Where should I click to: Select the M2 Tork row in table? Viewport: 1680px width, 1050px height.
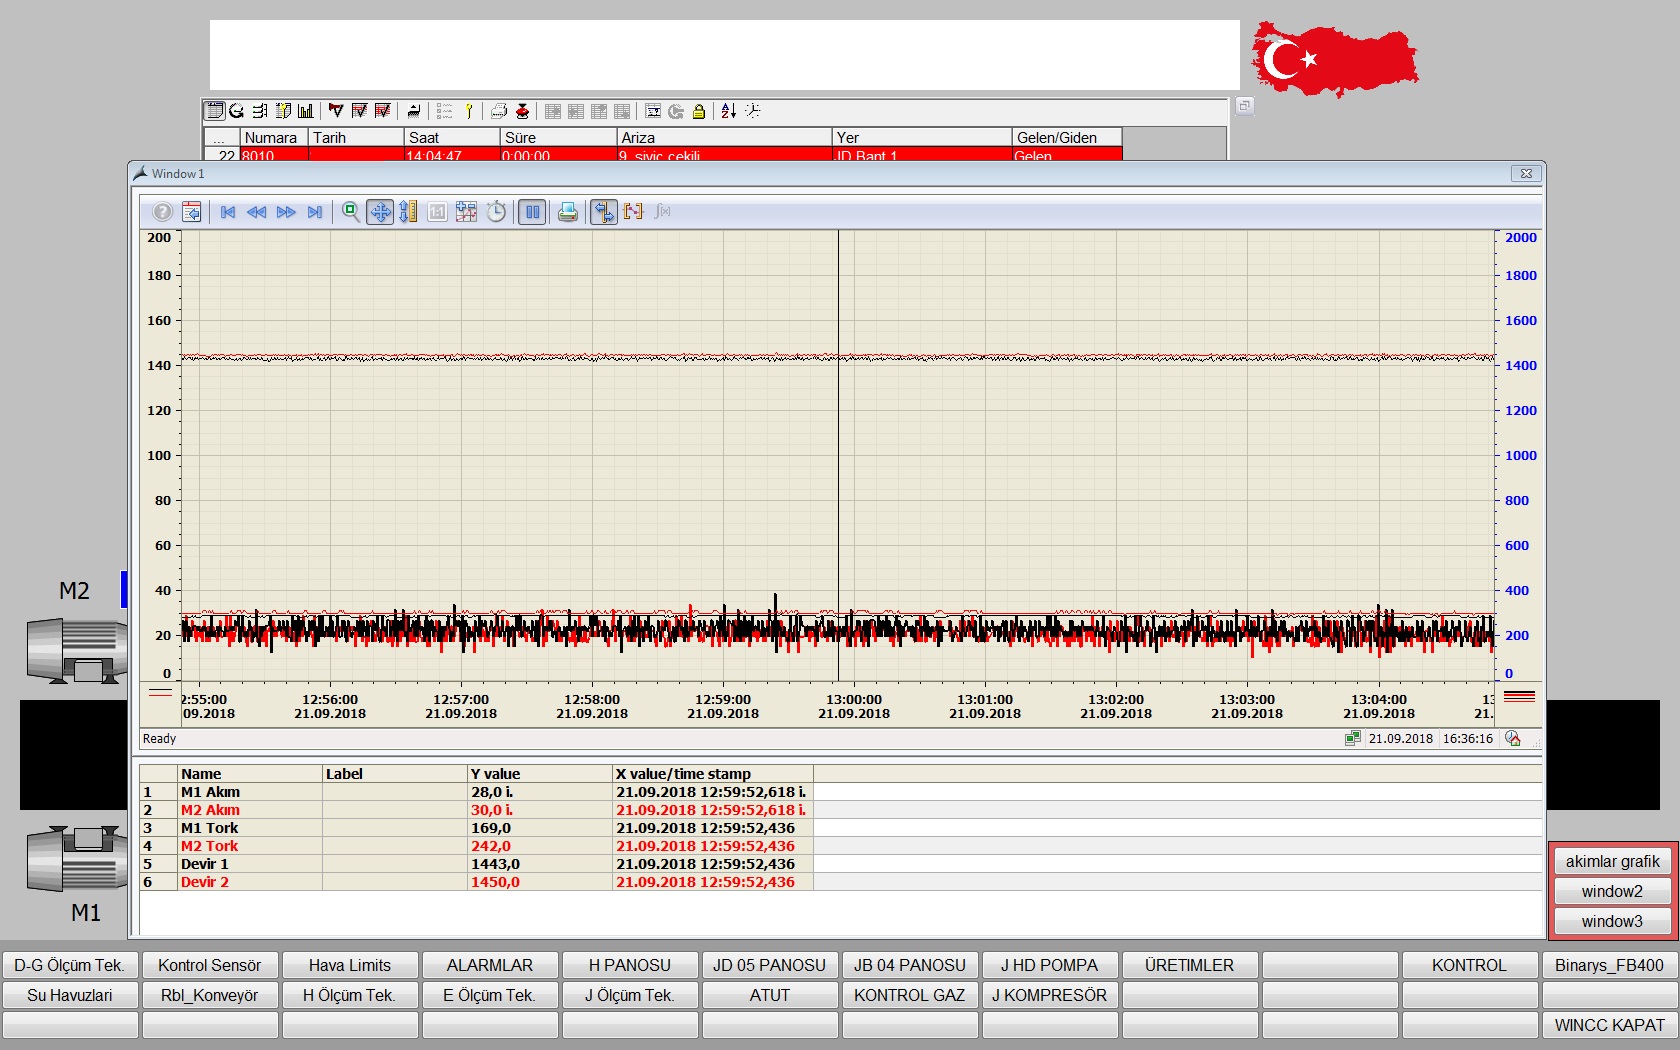(x=210, y=846)
